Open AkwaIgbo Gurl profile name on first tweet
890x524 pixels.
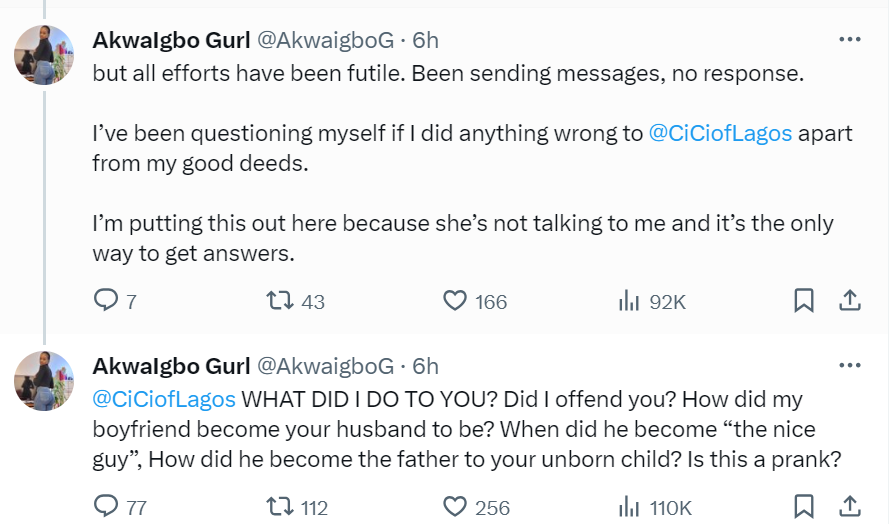[171, 40]
